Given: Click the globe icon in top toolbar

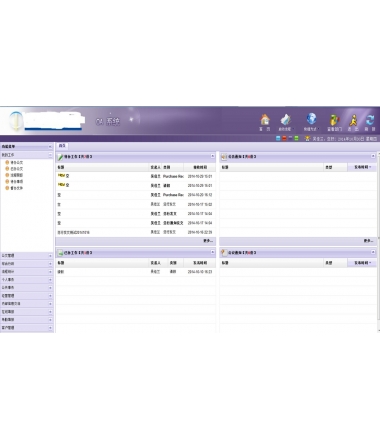Looking at the screenshot, I should point(311,119).
